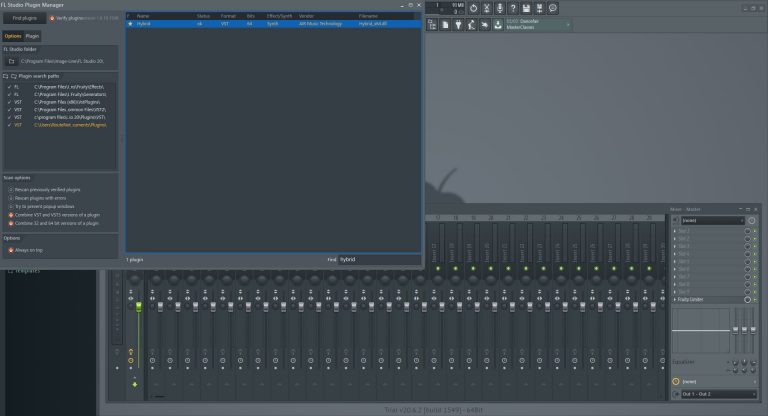
Task: Click the Find search field containing hybrid
Action: (x=376, y=259)
